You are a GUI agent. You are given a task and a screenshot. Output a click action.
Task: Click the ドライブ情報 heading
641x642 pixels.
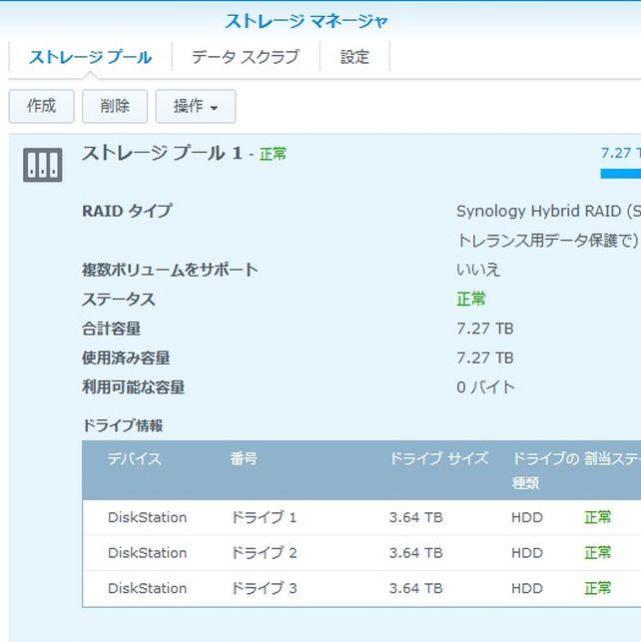123,426
